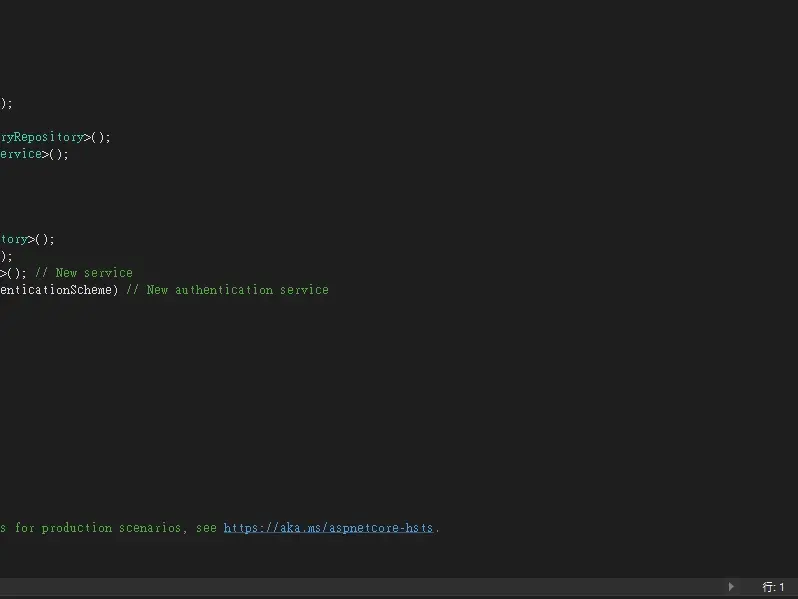Click the teal ervice type name
This screenshot has height=599, width=798.
[x=20, y=154]
